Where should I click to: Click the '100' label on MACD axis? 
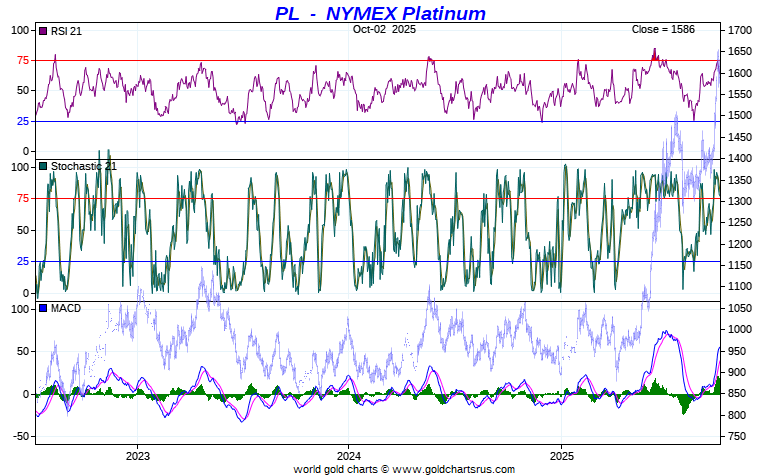(20, 309)
